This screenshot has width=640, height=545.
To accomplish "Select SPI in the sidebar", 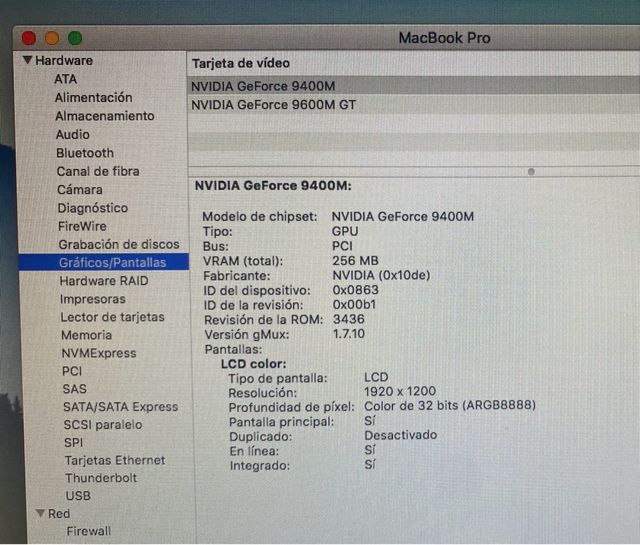I will [73, 443].
